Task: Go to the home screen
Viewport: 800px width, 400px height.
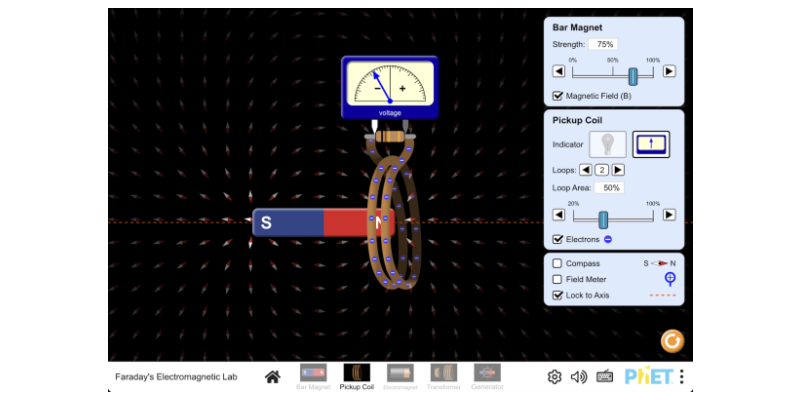Action: 272,376
